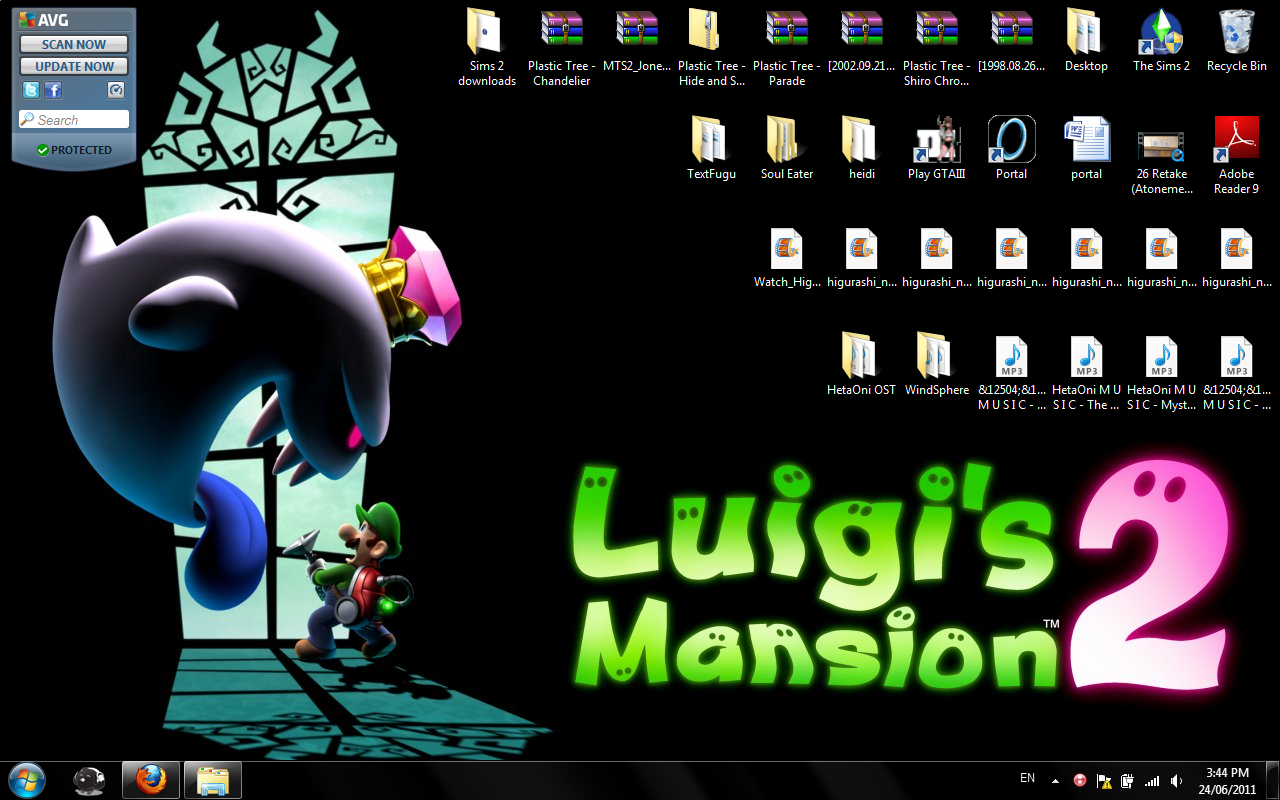Click the red circular tray icon
The image size is (1280, 800).
pos(1081,780)
